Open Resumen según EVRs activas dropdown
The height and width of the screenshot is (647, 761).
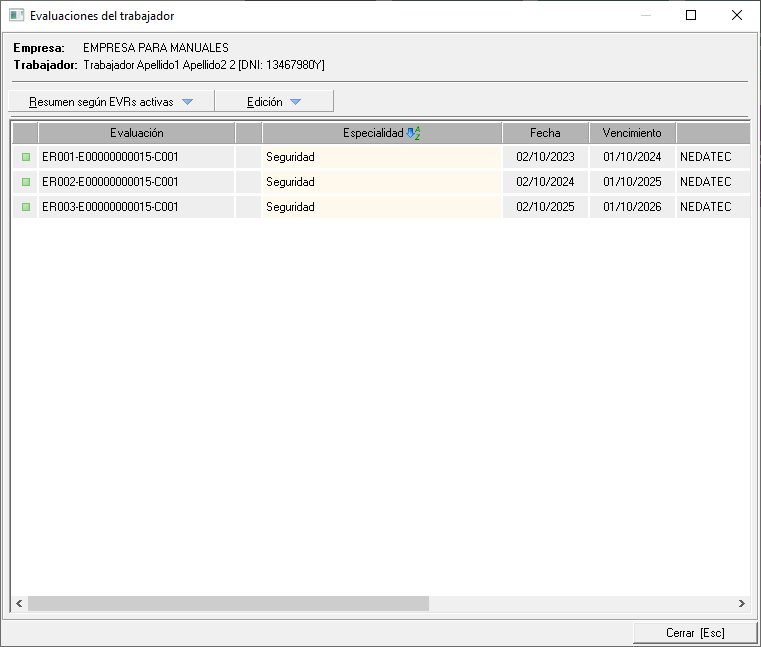point(111,102)
